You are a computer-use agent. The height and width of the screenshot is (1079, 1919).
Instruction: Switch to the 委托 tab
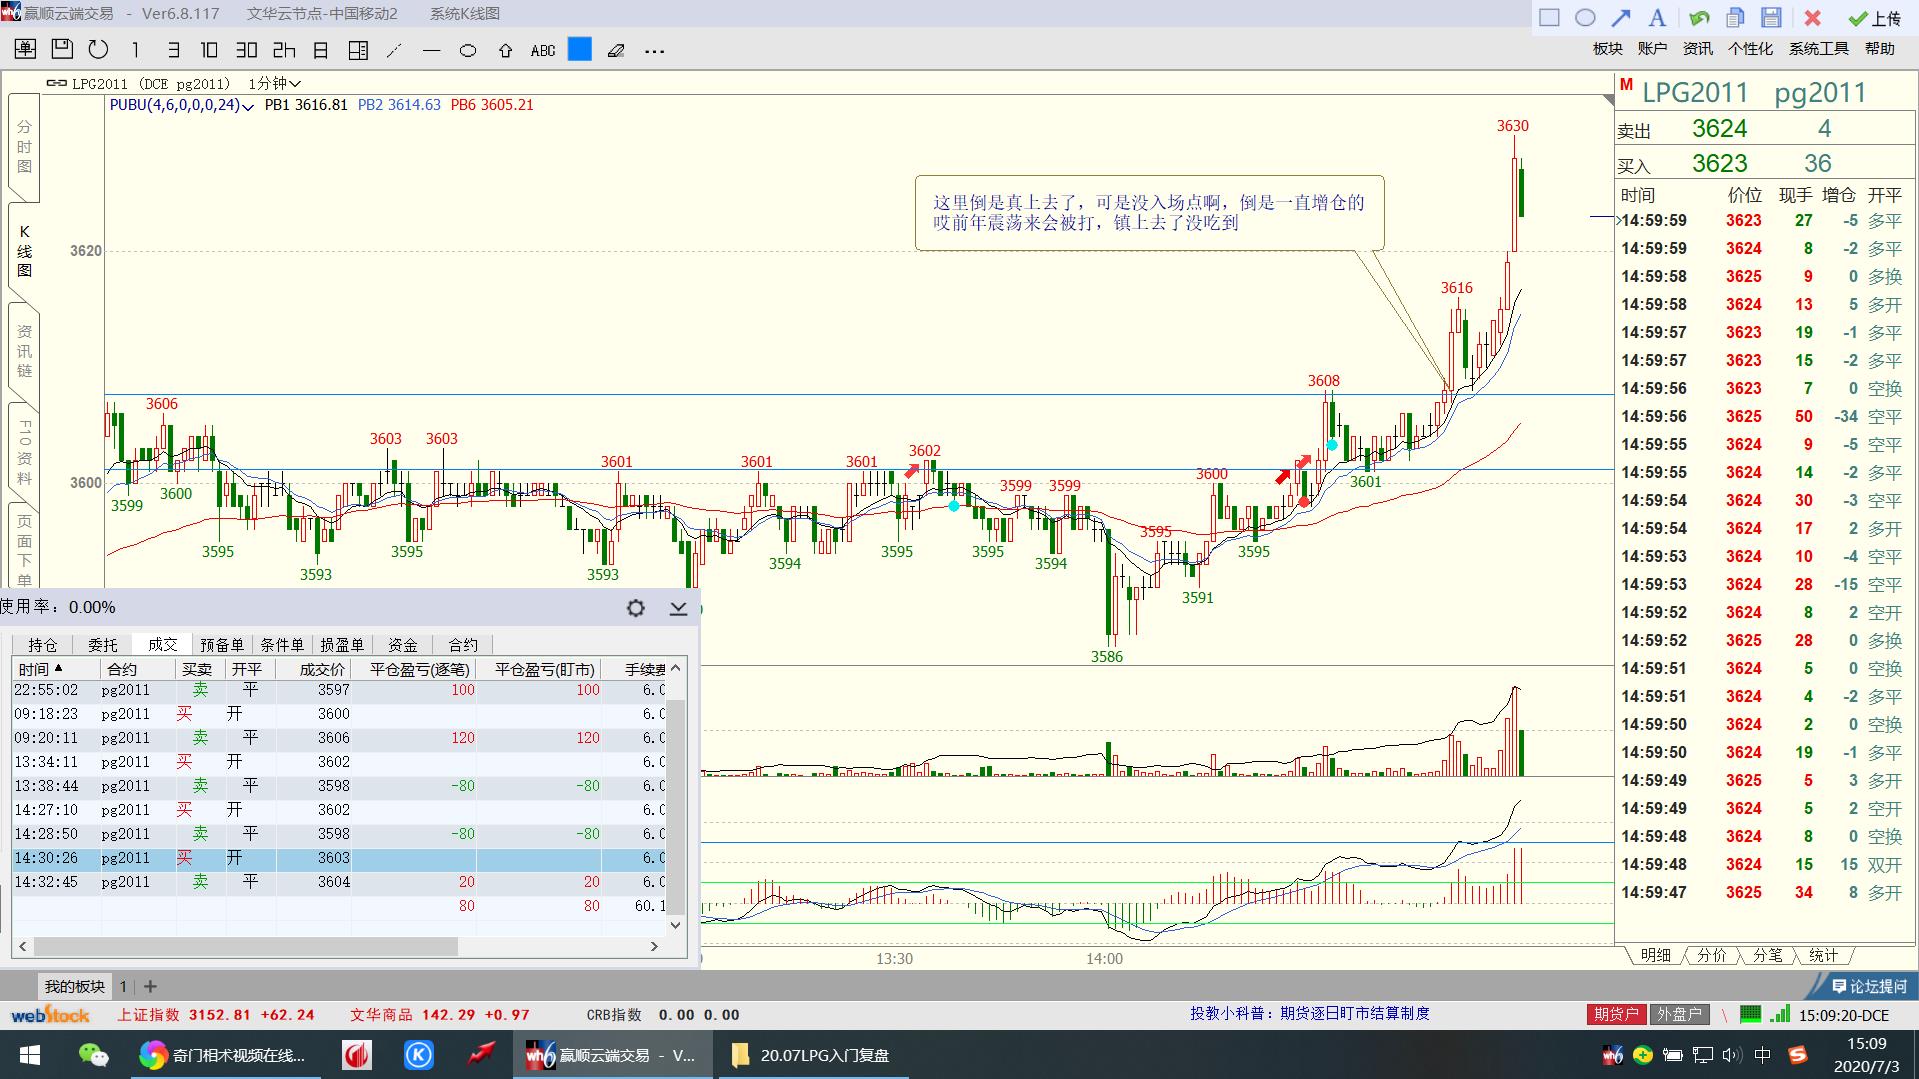pyautogui.click(x=103, y=645)
